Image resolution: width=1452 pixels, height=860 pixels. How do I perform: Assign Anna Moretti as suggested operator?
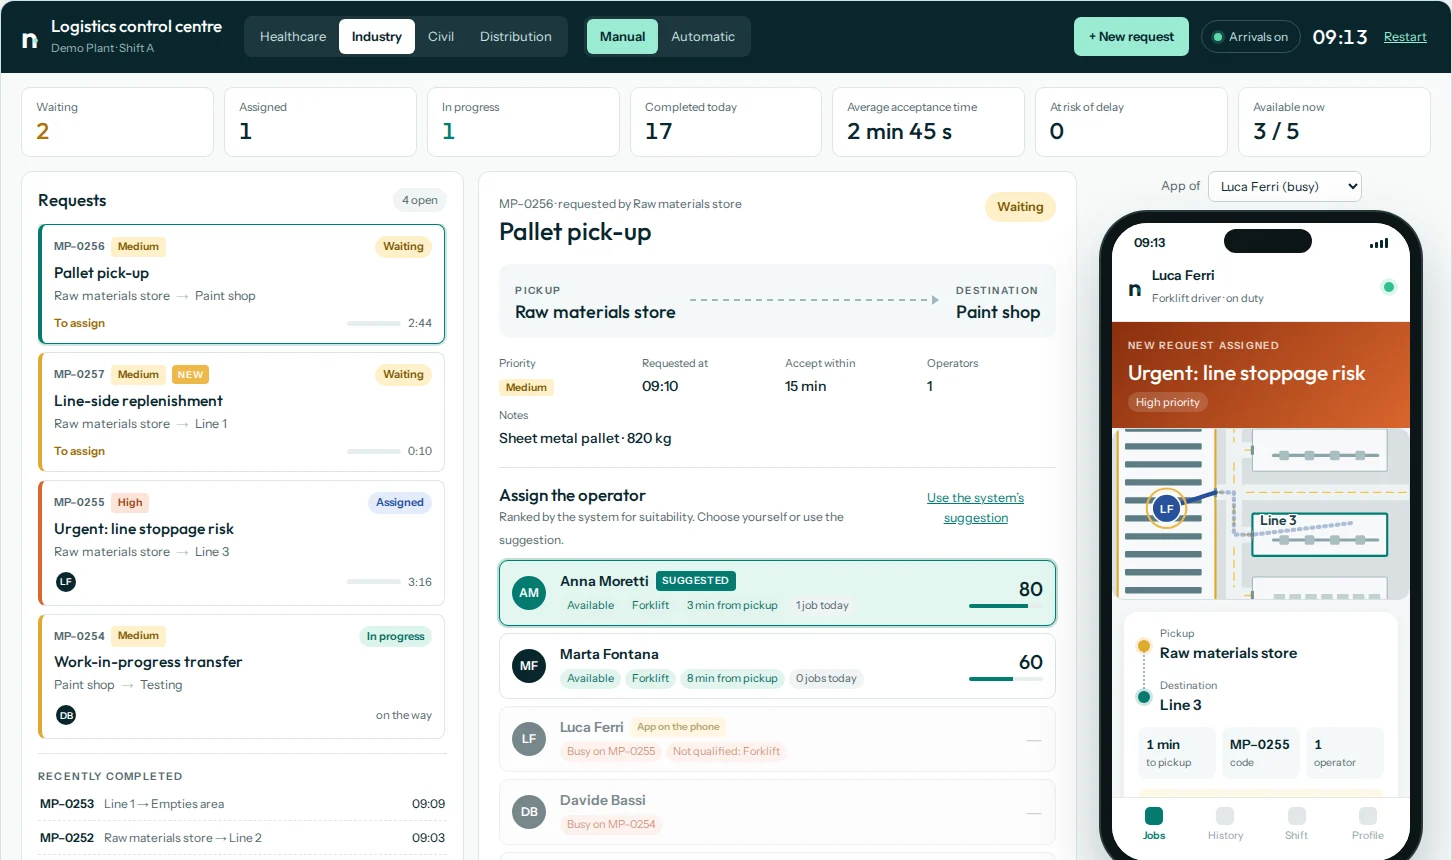click(777, 593)
